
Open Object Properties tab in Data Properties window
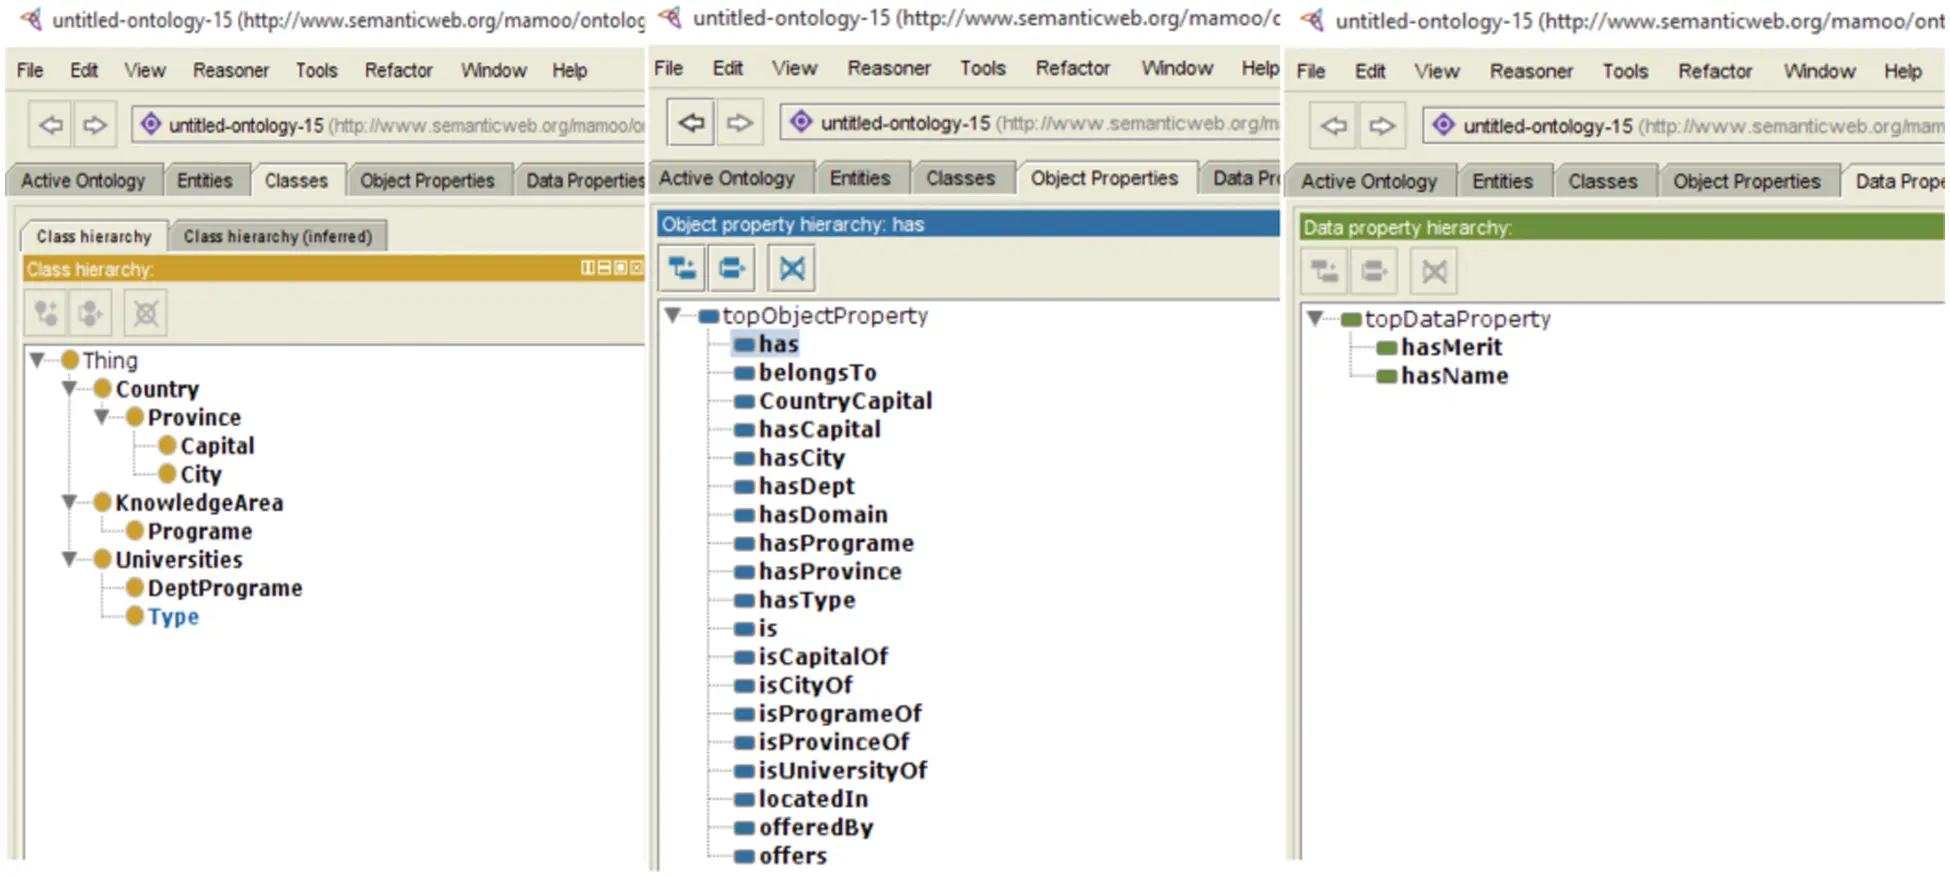(x=1747, y=181)
